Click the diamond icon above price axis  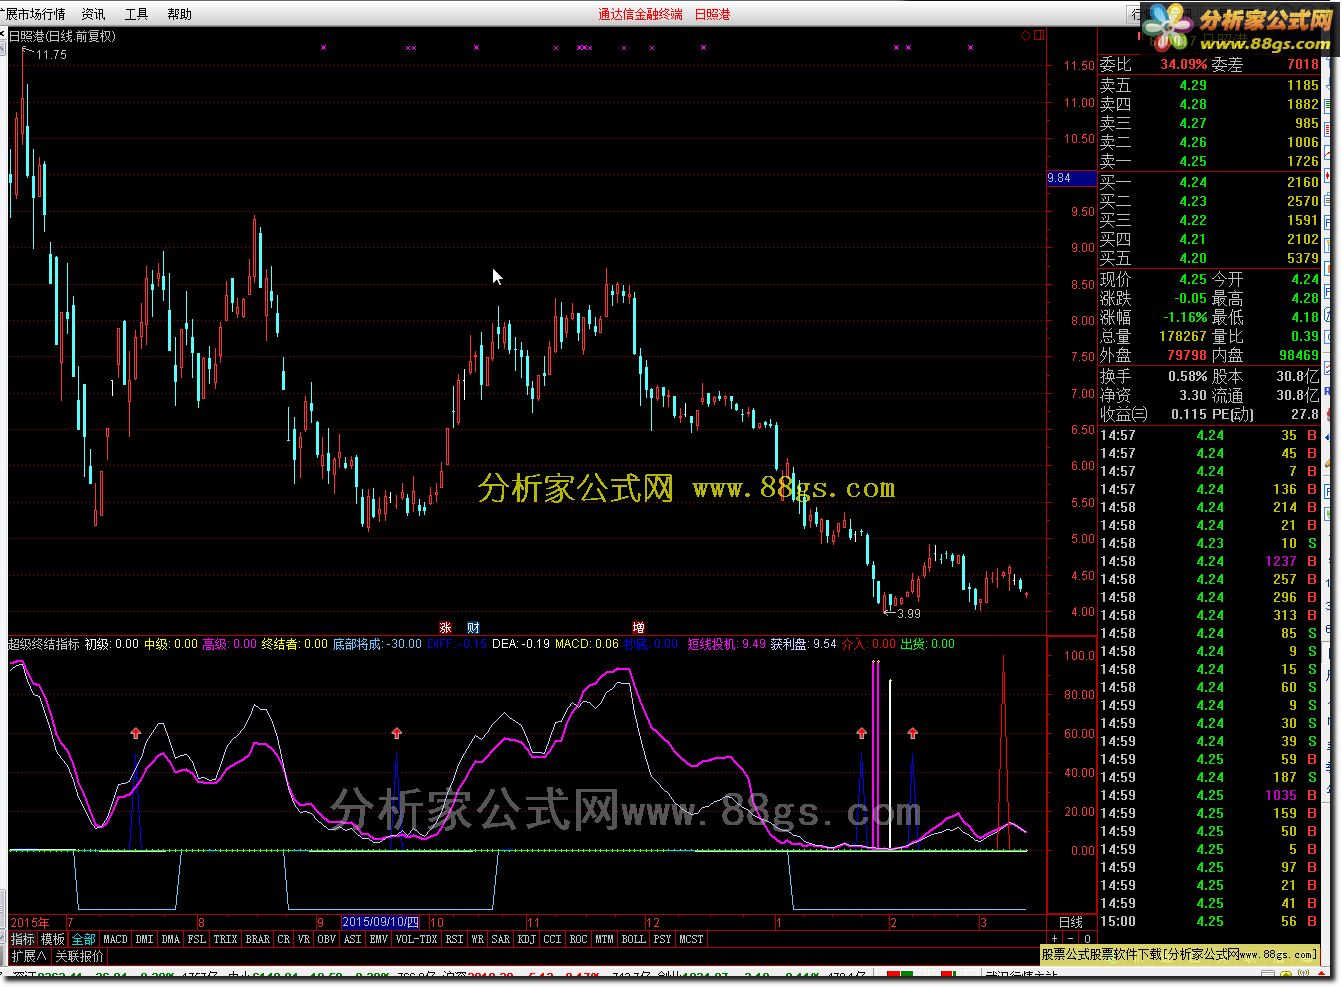1026,36
